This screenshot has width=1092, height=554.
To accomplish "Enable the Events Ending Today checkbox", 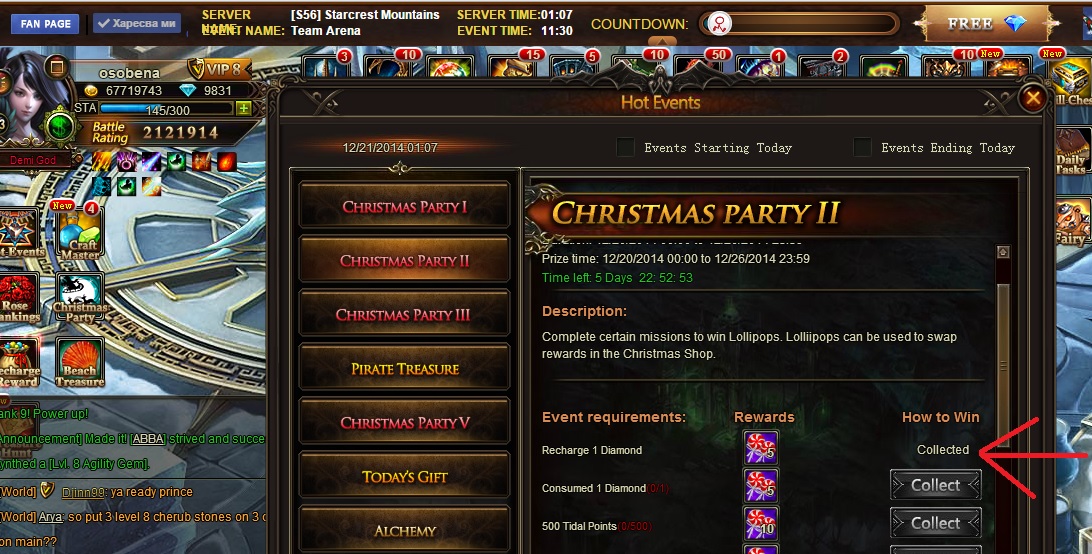I will tap(862, 147).
